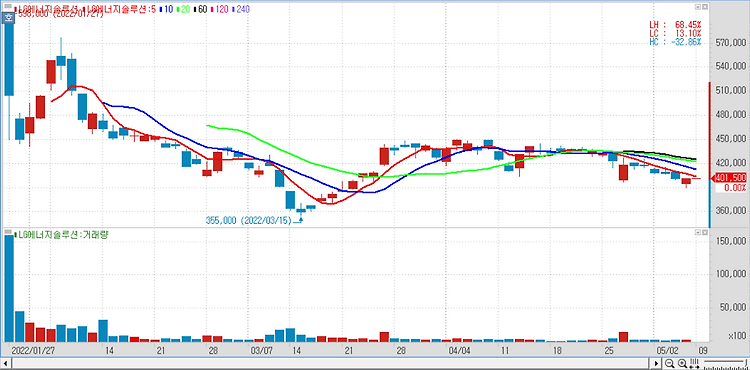This screenshot has height=370, width=750.
Task: Select the 10-day moving average legend
Action: coord(166,9)
